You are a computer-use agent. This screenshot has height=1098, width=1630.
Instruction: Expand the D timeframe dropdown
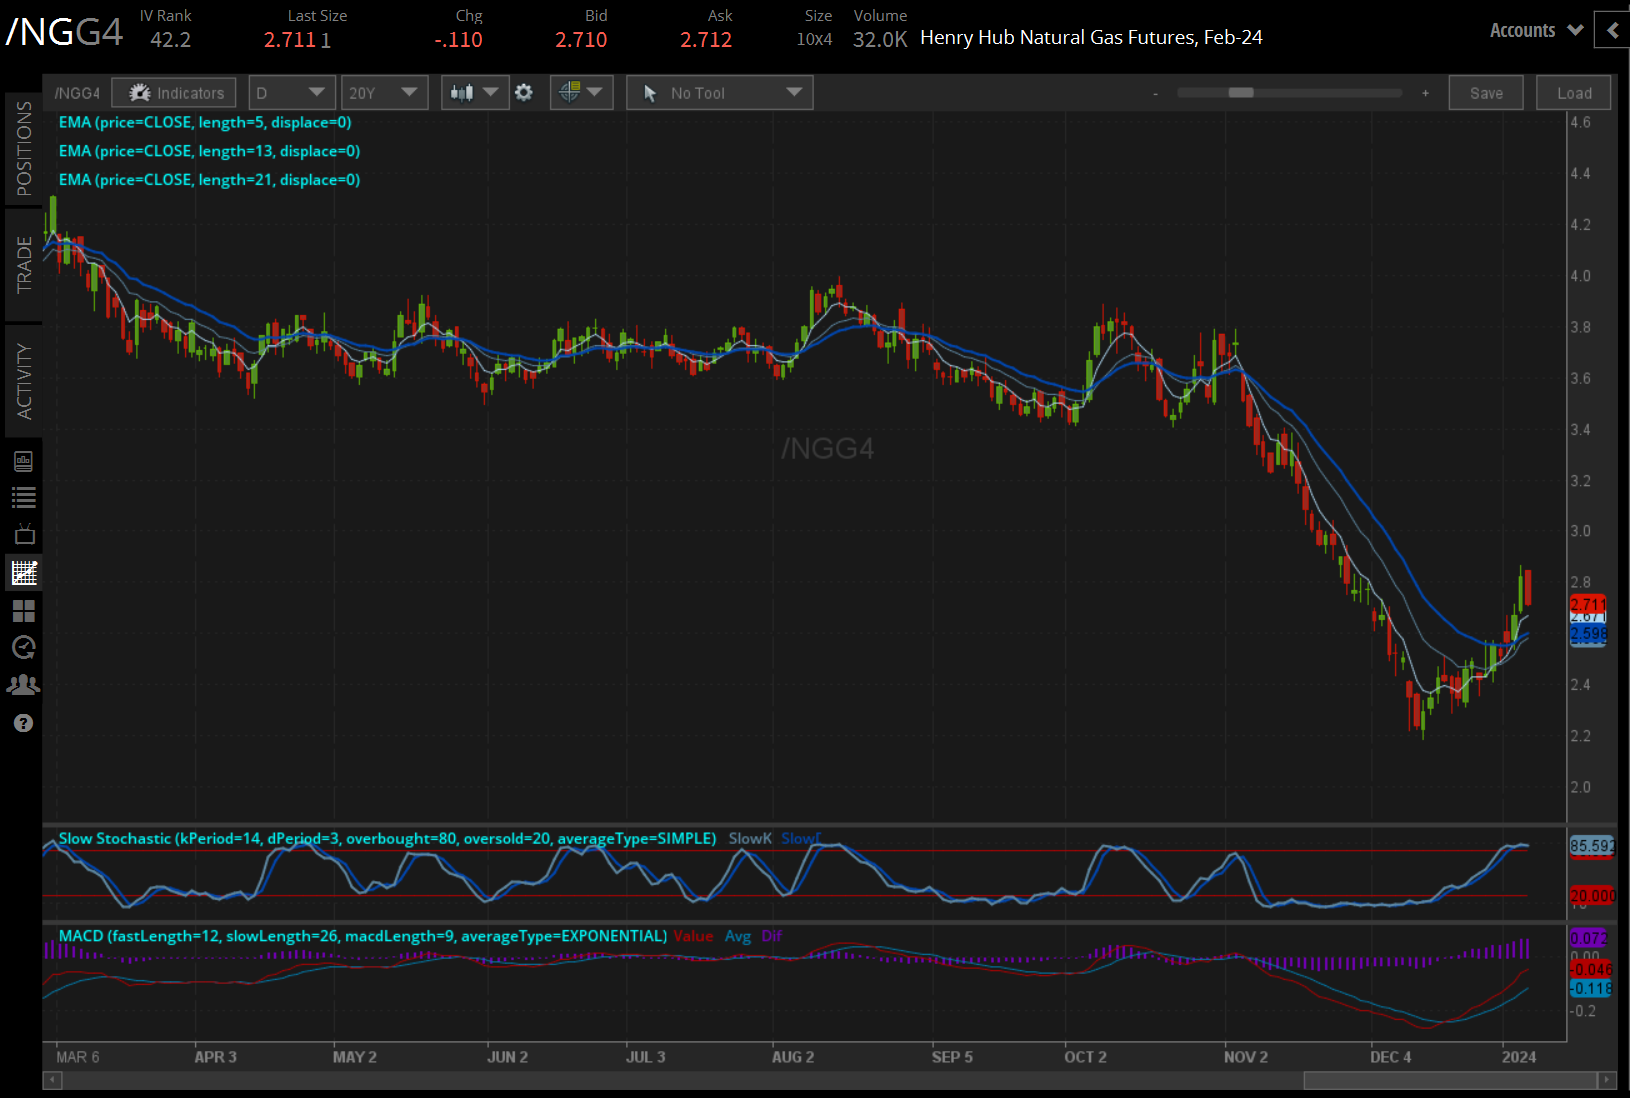pyautogui.click(x=291, y=93)
